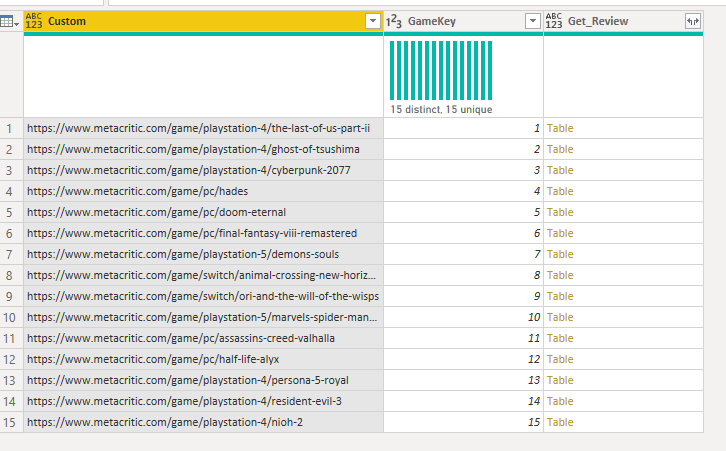Select the marvels-spider-man URL cell
This screenshot has width=726, height=451.
[204, 317]
